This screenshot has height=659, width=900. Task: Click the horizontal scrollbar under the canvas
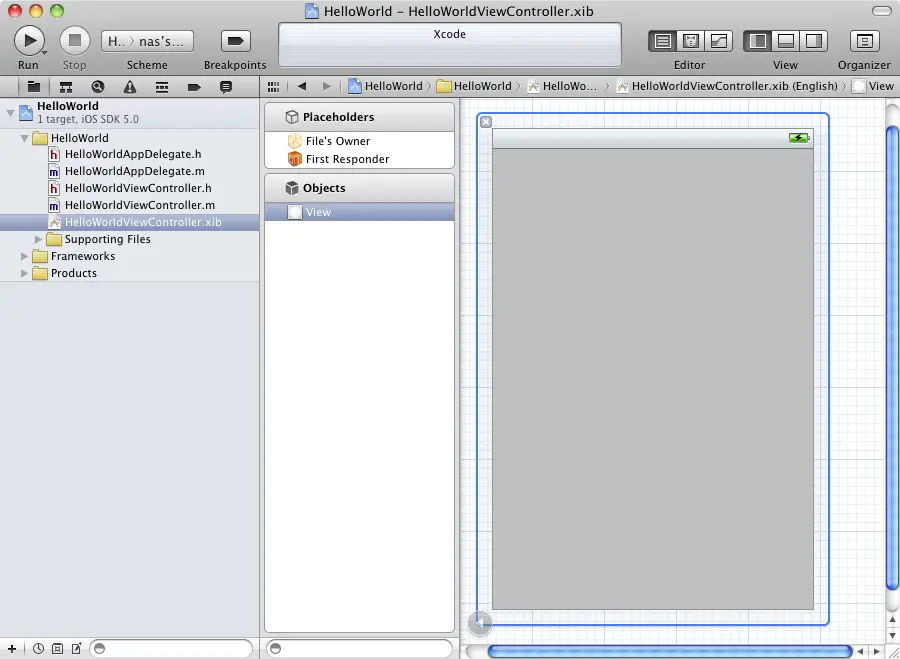coord(669,651)
